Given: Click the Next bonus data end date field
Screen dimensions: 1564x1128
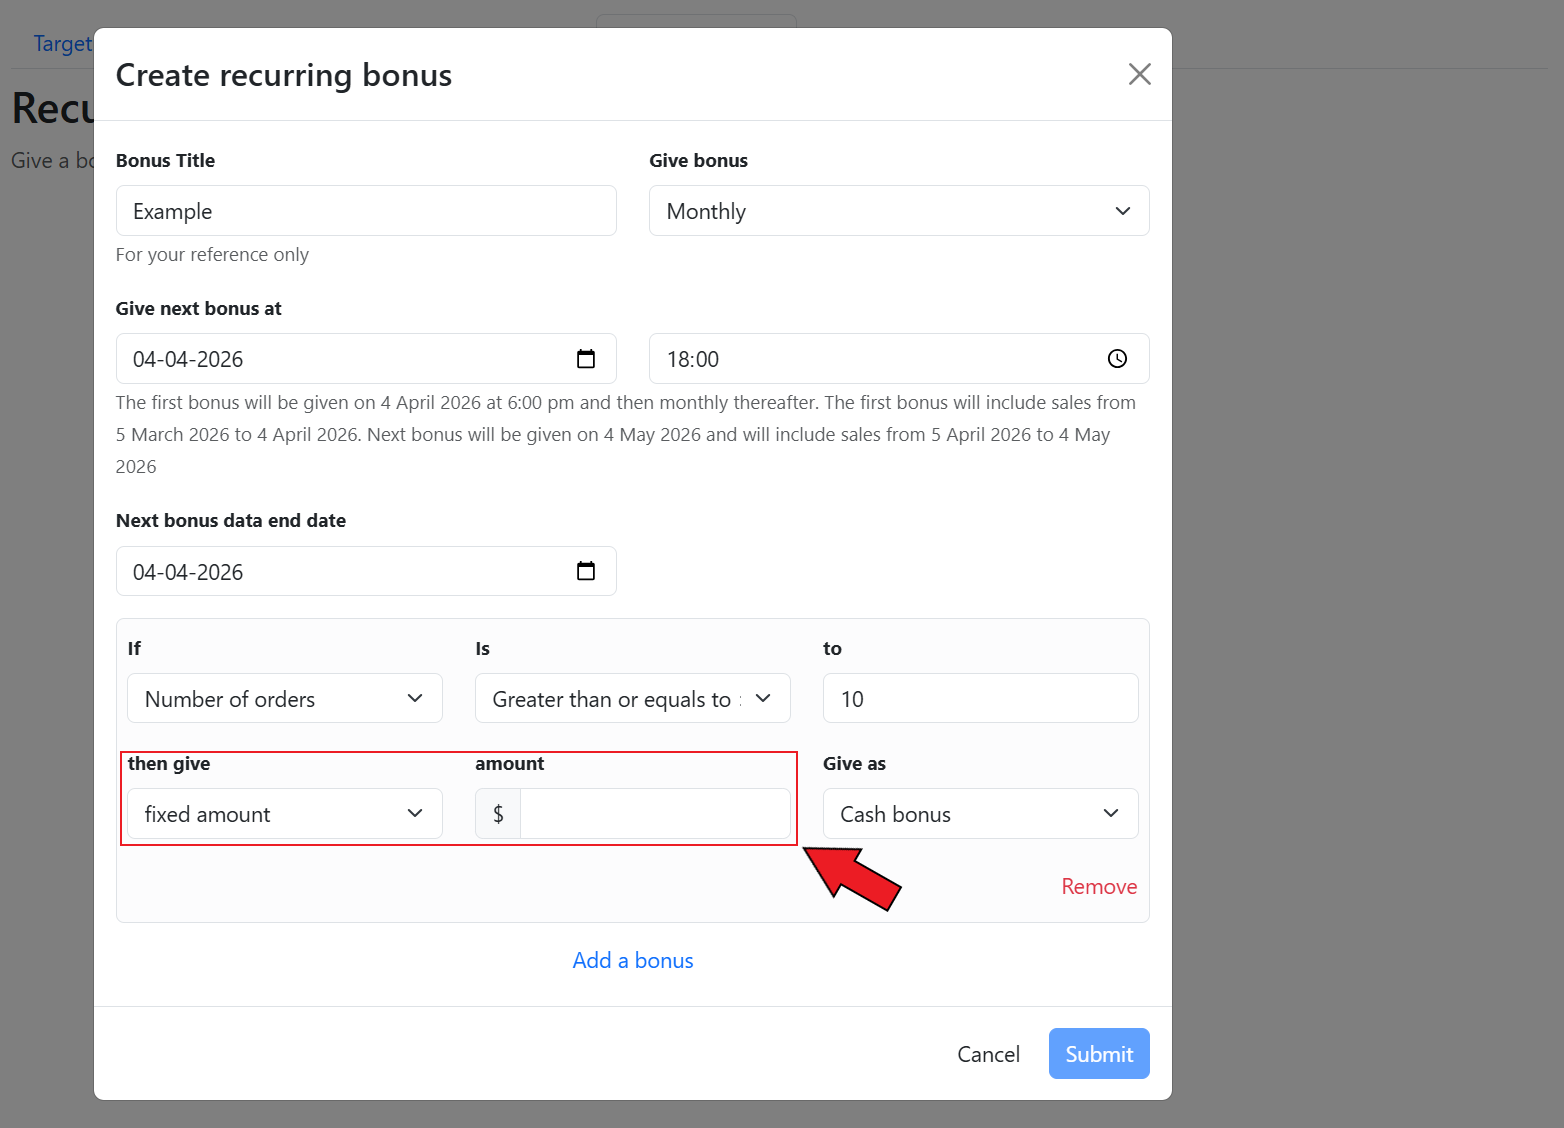Looking at the screenshot, I should pos(340,571).
